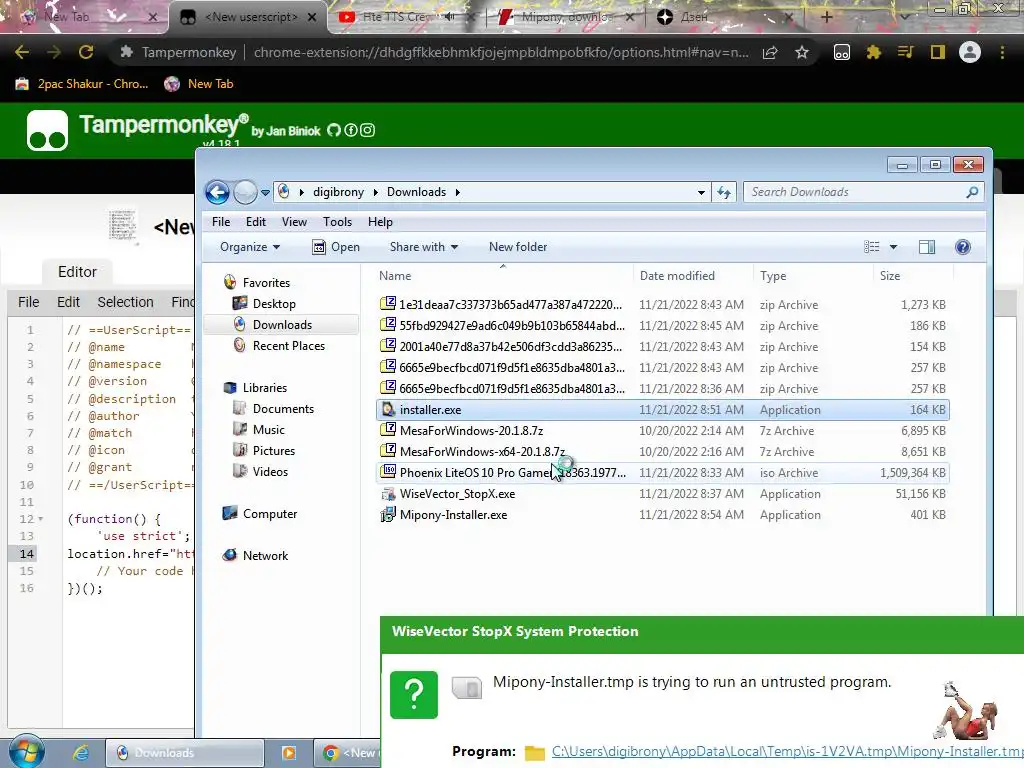The height and width of the screenshot is (768, 1024).
Task: Open a new Chrome tab with plus
Action: coord(826,17)
